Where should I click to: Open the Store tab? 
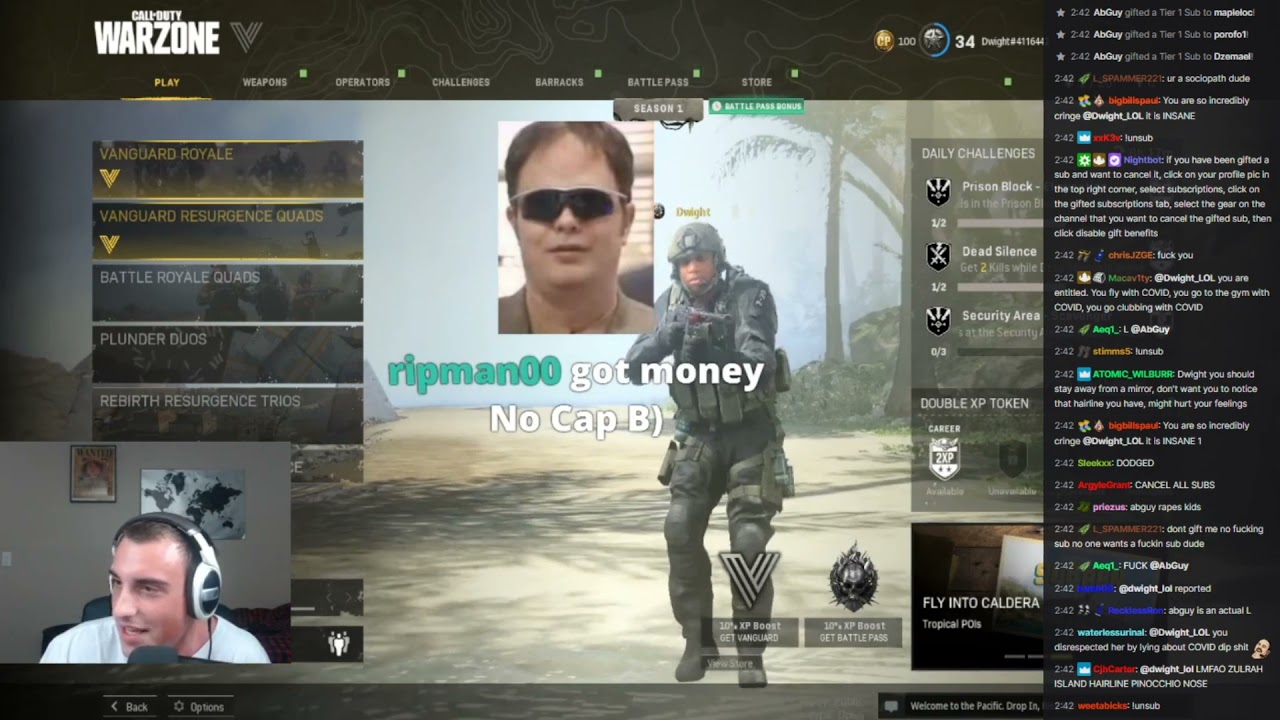(756, 82)
